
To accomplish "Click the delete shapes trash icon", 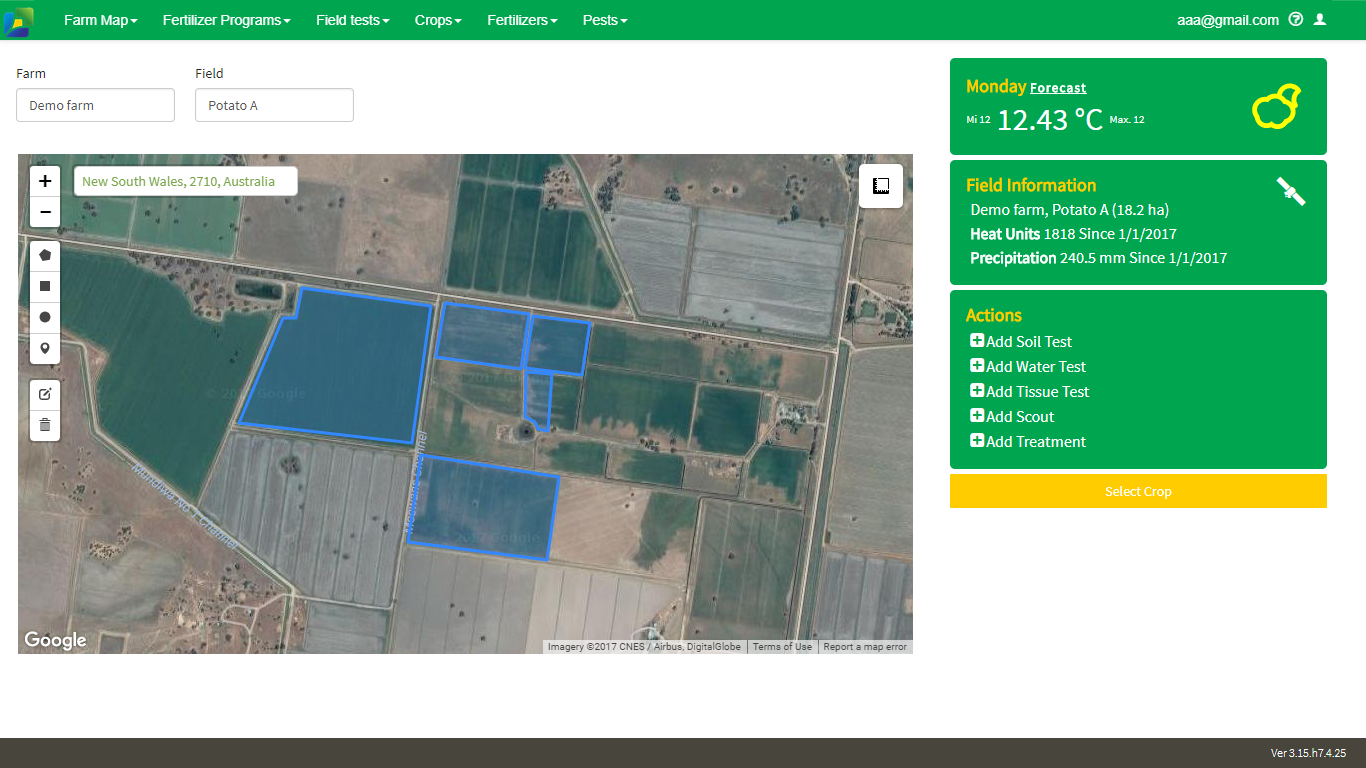I will pyautogui.click(x=45, y=425).
